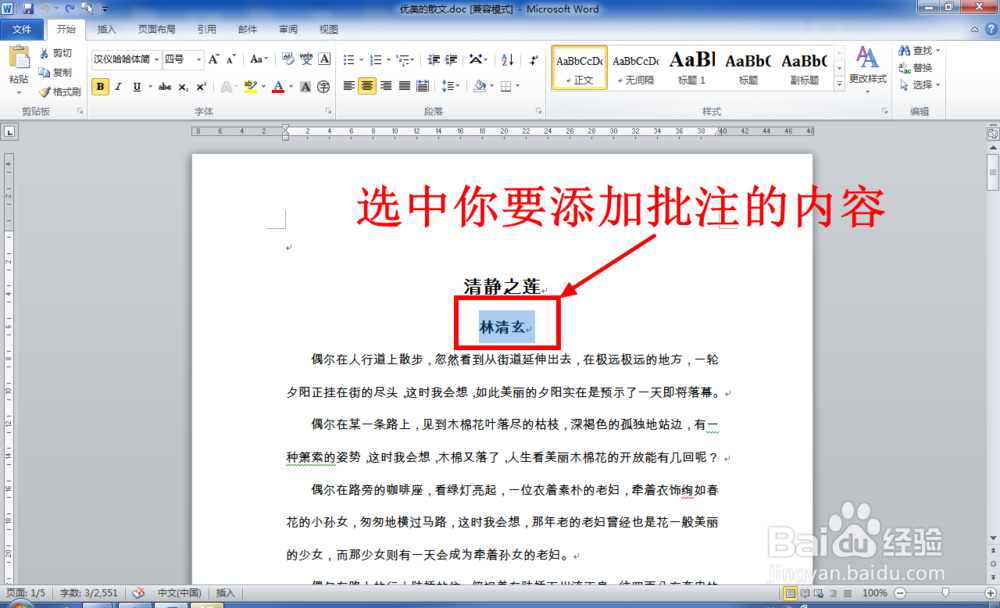Click the text highlight color swatch

[250, 87]
